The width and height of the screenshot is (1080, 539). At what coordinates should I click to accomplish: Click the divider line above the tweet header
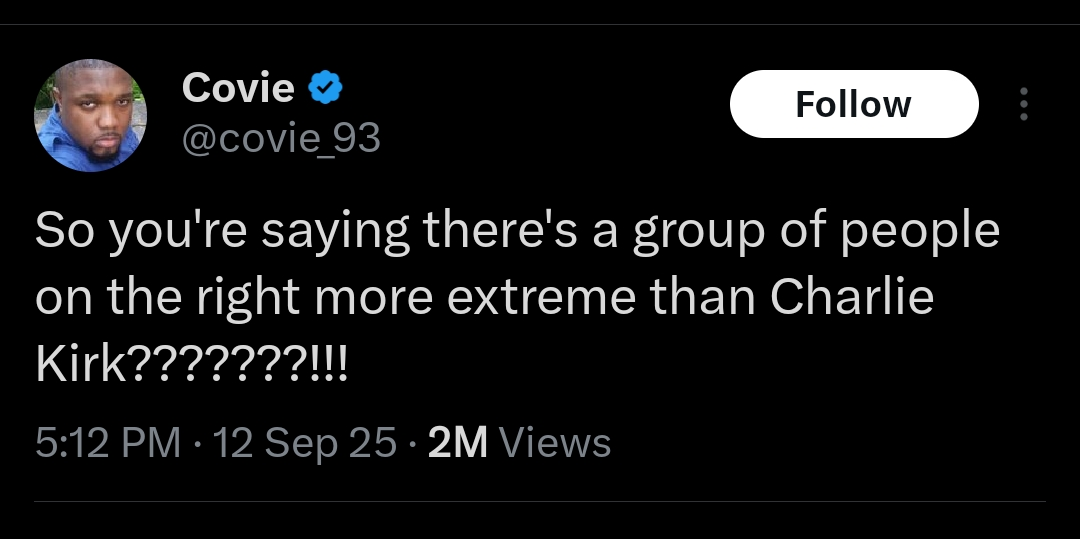click(540, 25)
